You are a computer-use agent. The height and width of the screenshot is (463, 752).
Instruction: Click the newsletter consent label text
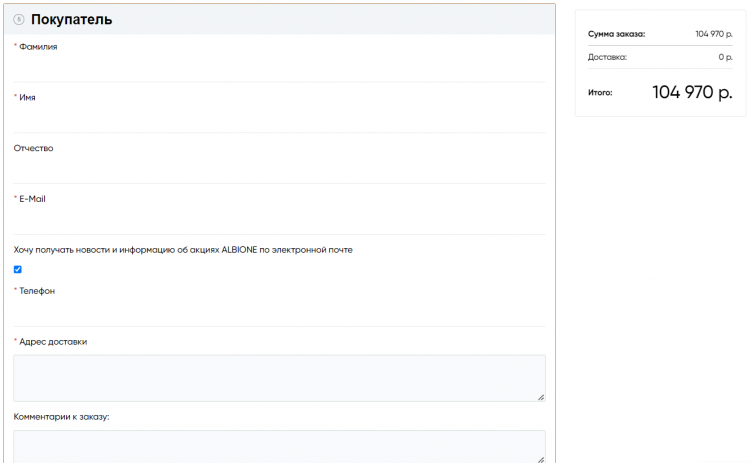[183, 250]
